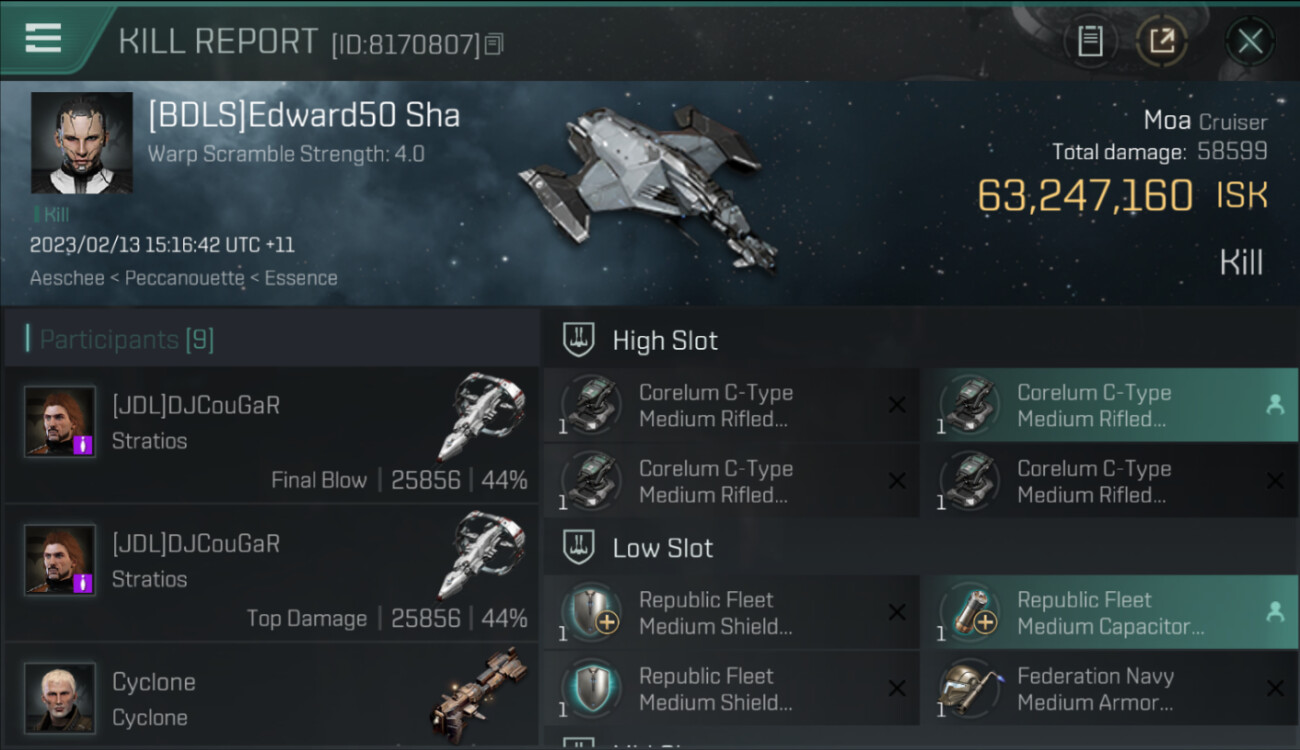Screen dimensions: 1300x750
Task: Collapse the Low Slot section
Action: point(663,548)
